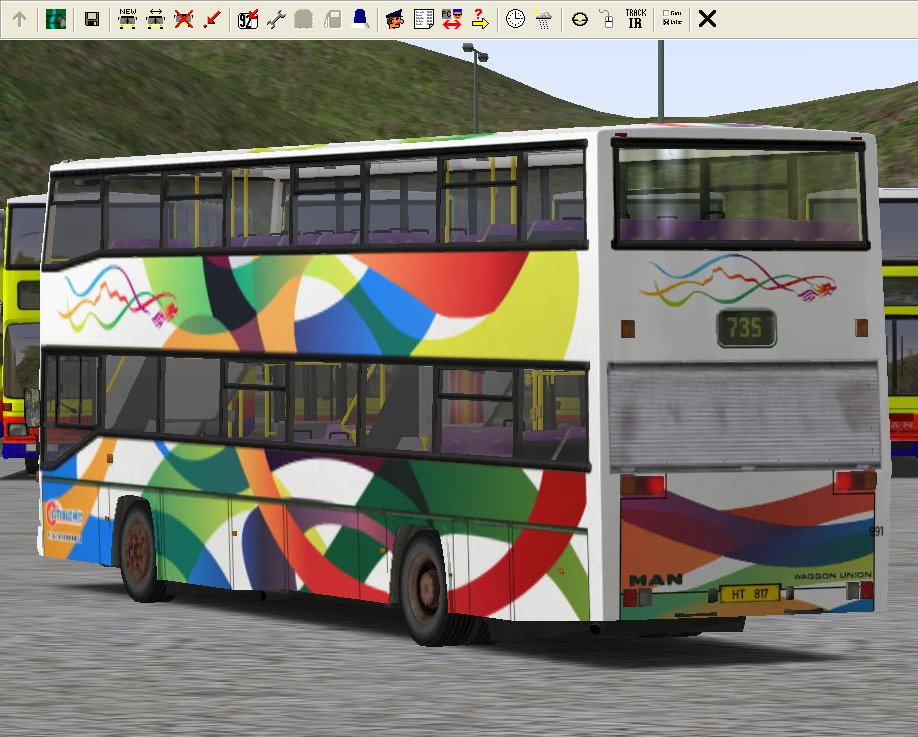Toggle the two-checkbox options icon
This screenshot has width=918, height=737.
click(672, 18)
